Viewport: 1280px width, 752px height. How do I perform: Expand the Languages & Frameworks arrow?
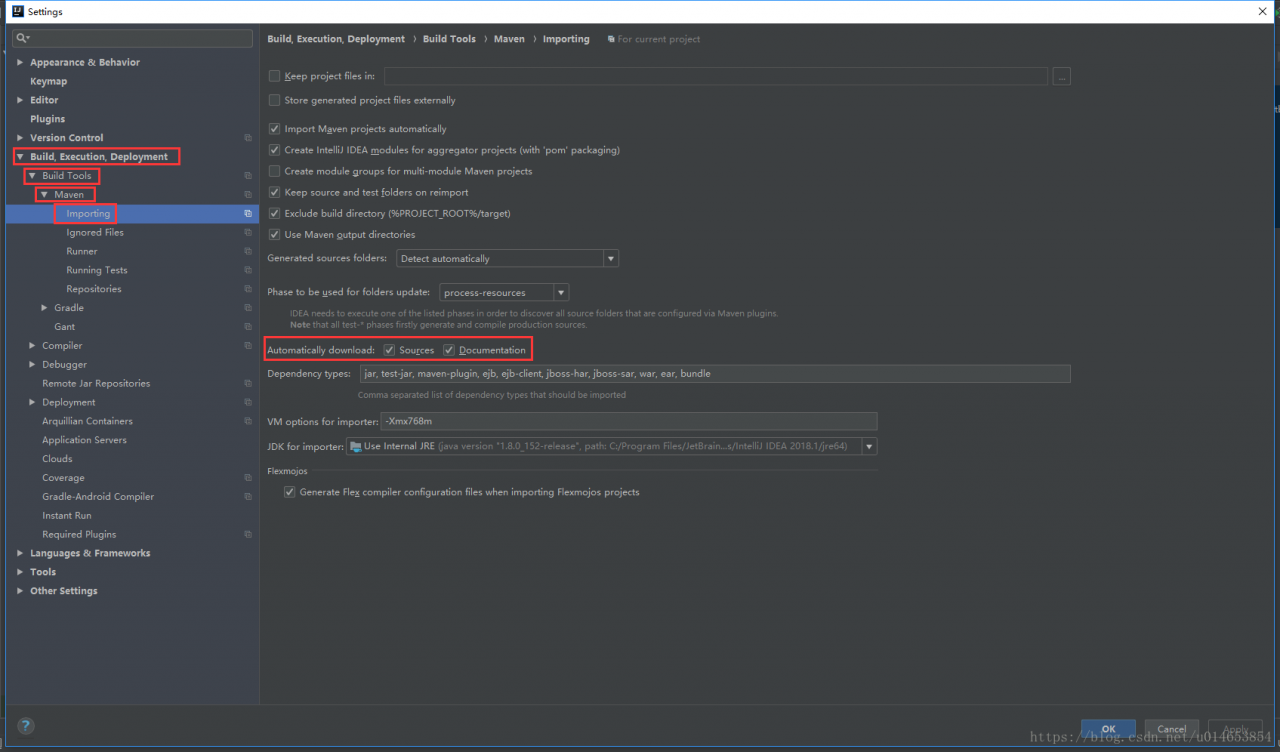(20, 553)
